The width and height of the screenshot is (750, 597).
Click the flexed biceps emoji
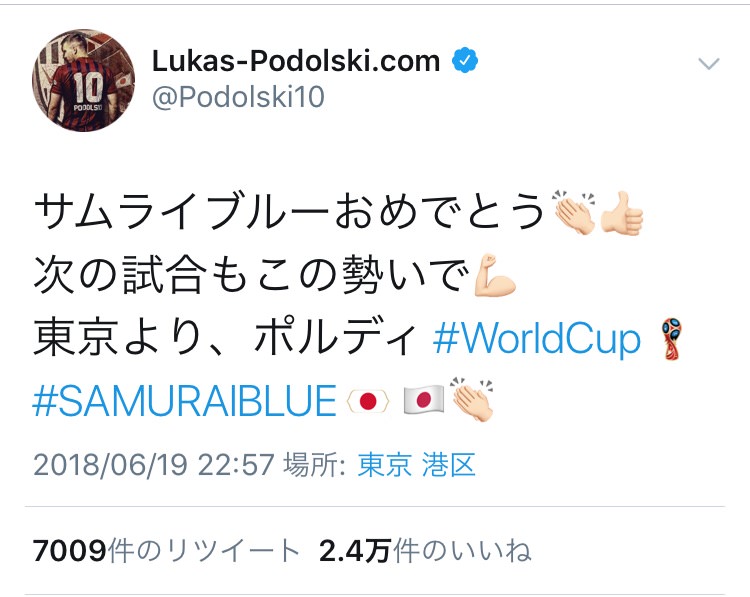495,276
